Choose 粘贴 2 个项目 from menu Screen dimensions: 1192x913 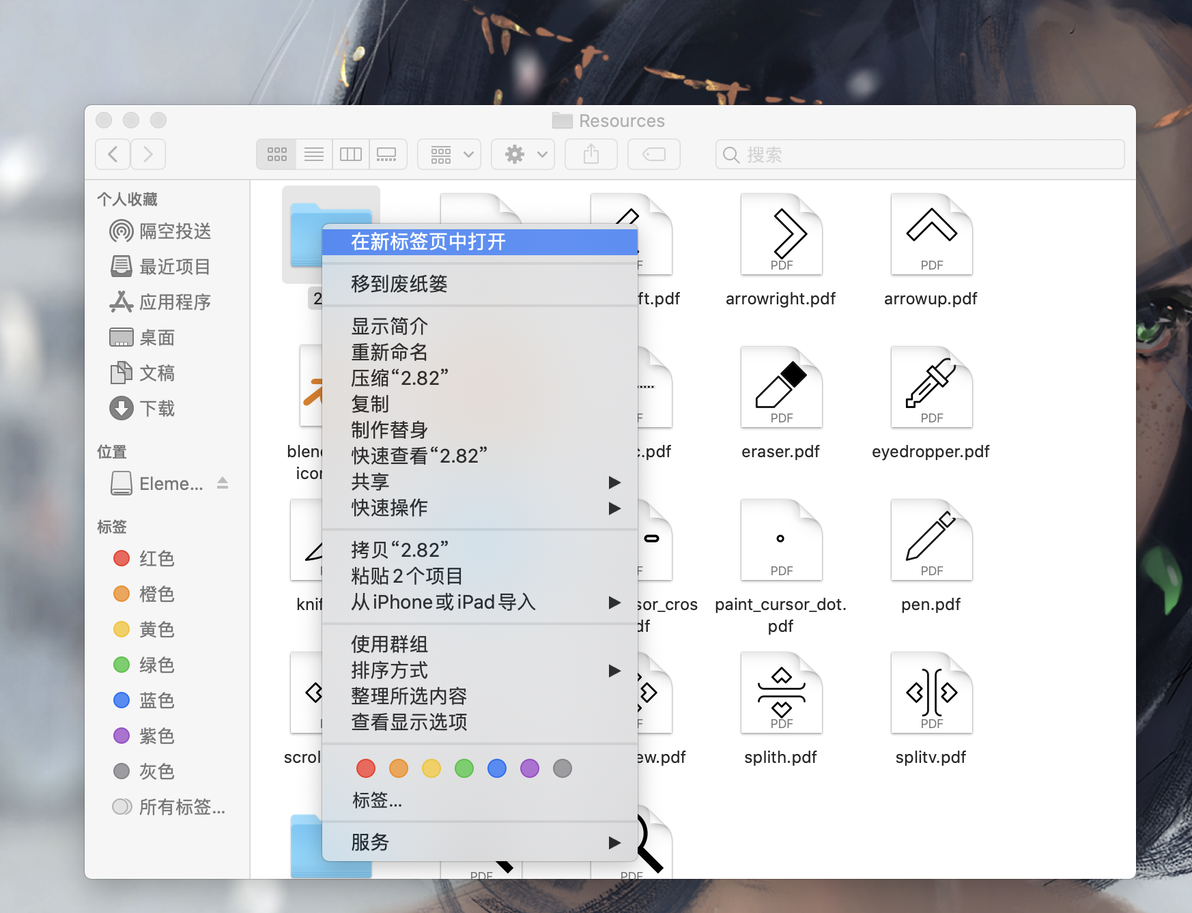pos(480,576)
